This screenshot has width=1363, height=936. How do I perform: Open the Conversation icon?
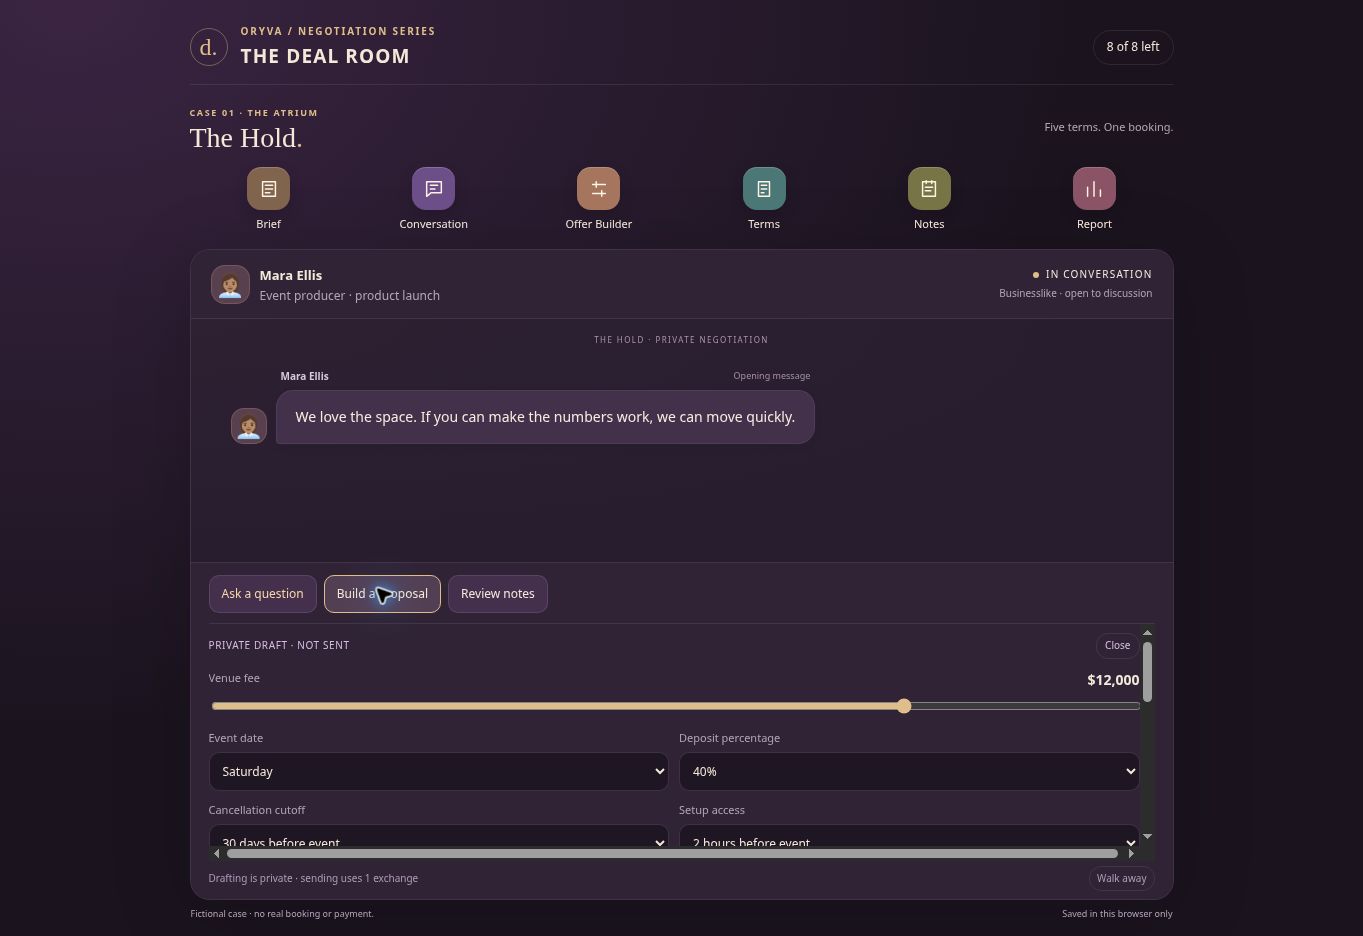[433, 189]
